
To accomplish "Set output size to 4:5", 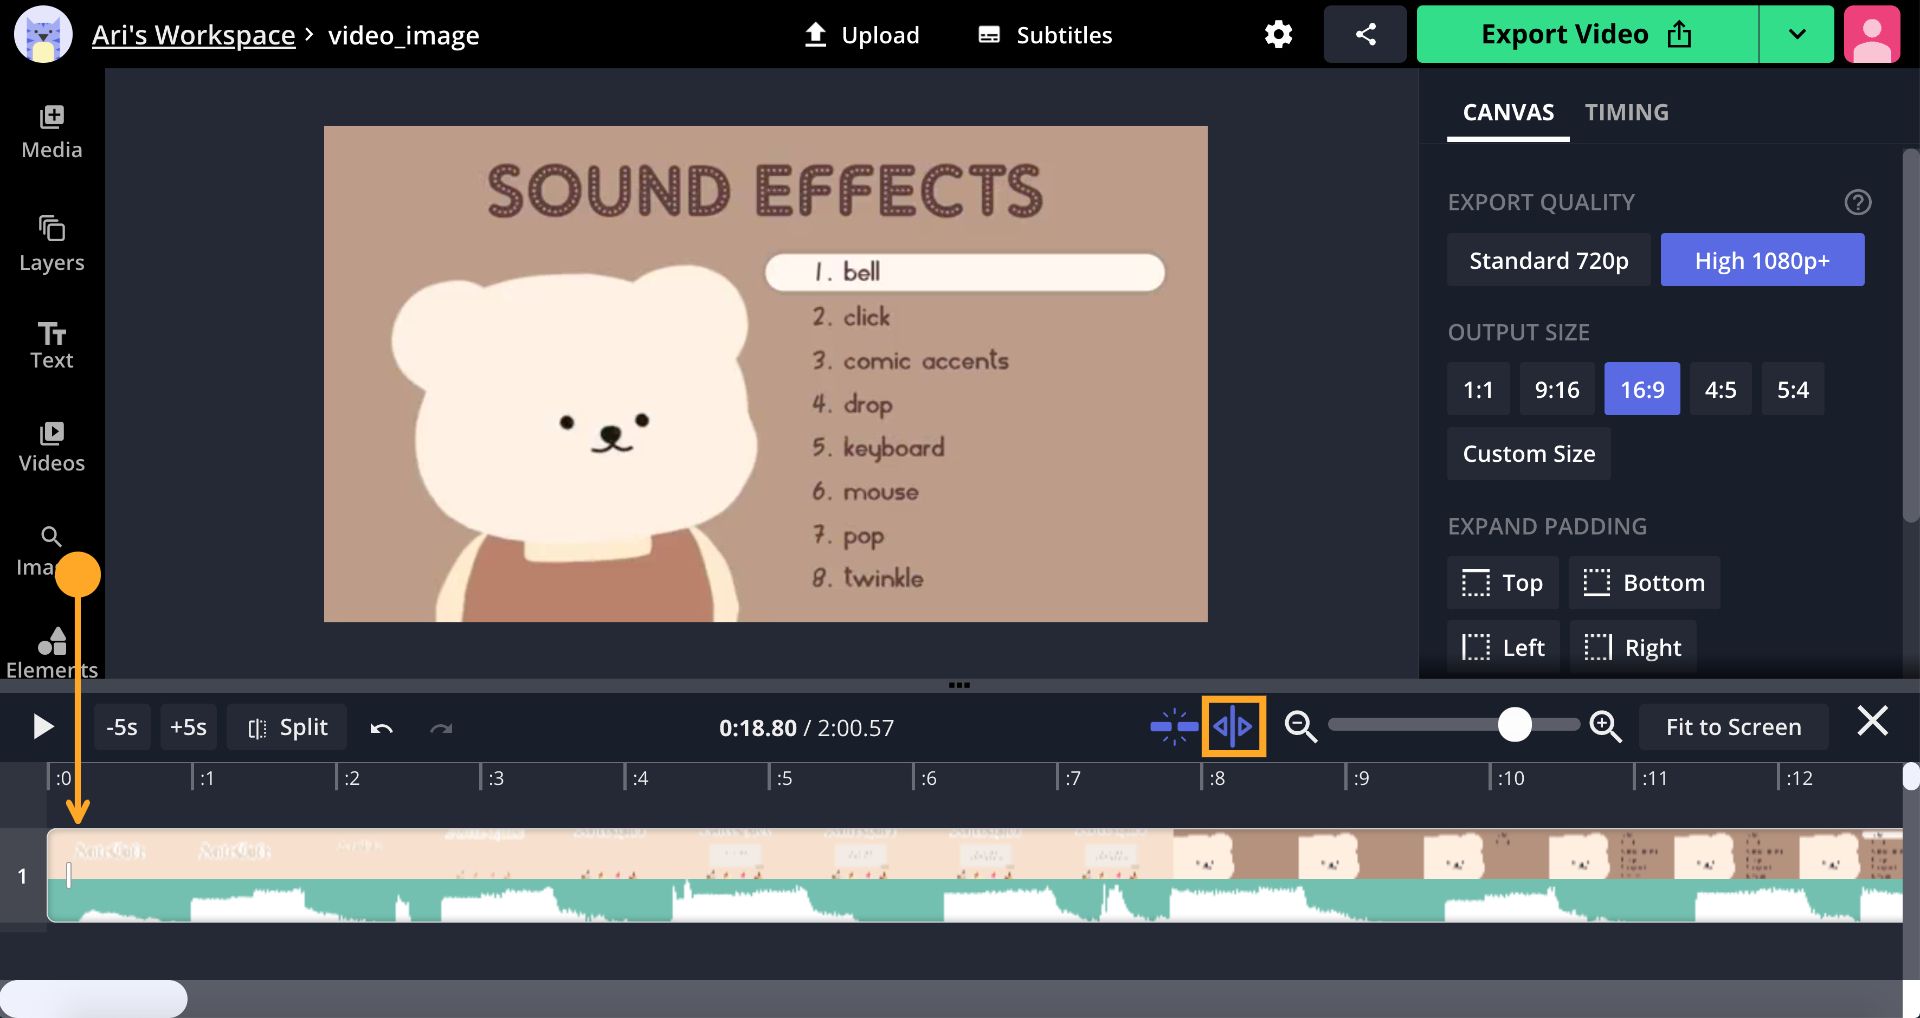I will (1720, 389).
